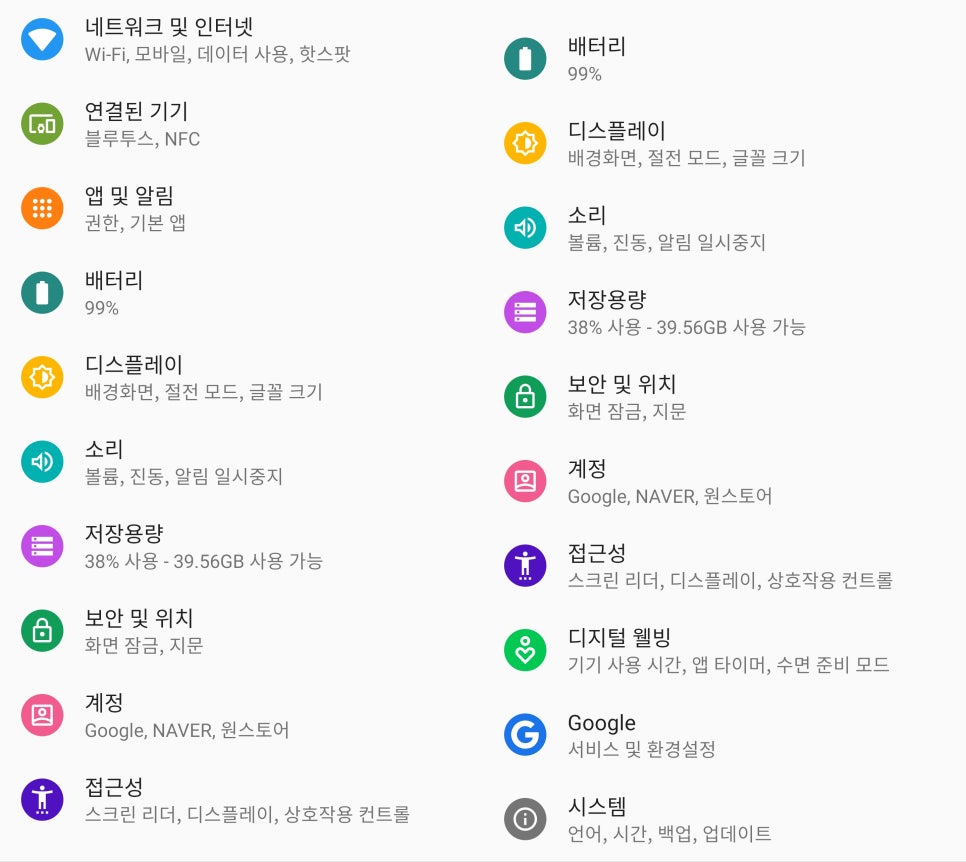
Task: Tap the blue Wi-Fi network icon
Action: click(42, 39)
